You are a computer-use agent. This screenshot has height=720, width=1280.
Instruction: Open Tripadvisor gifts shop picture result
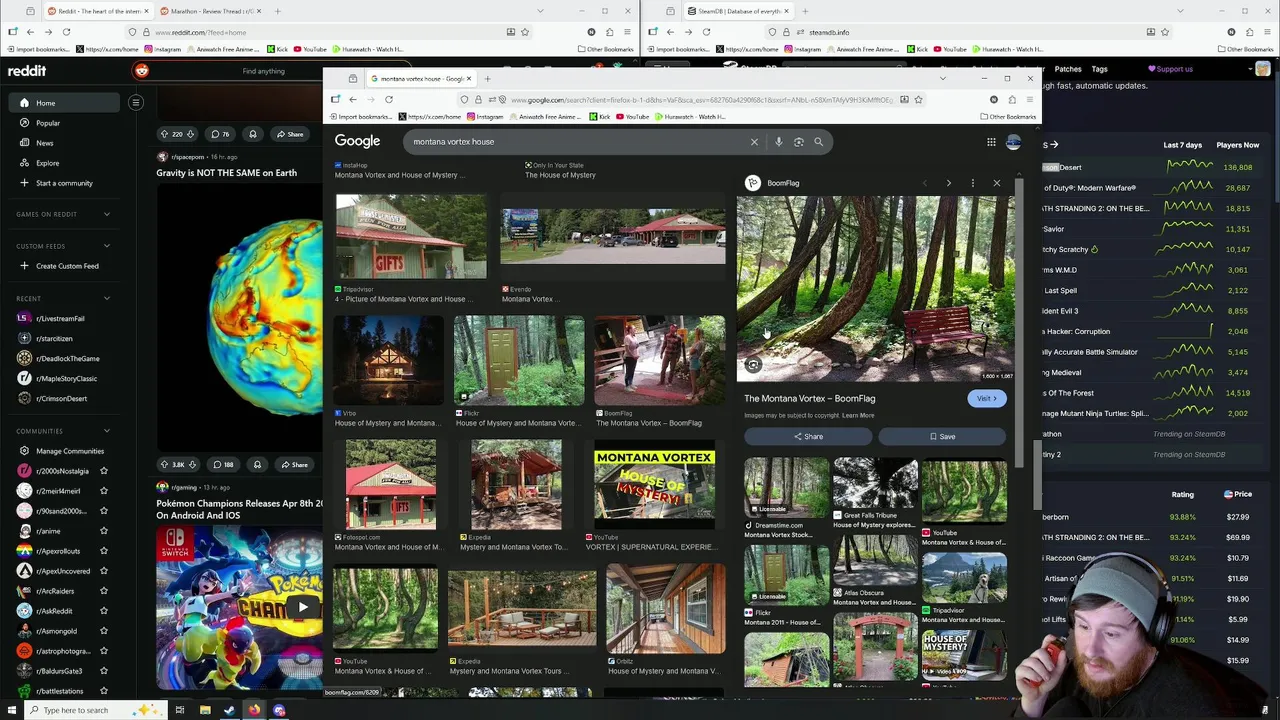pyautogui.click(x=411, y=237)
